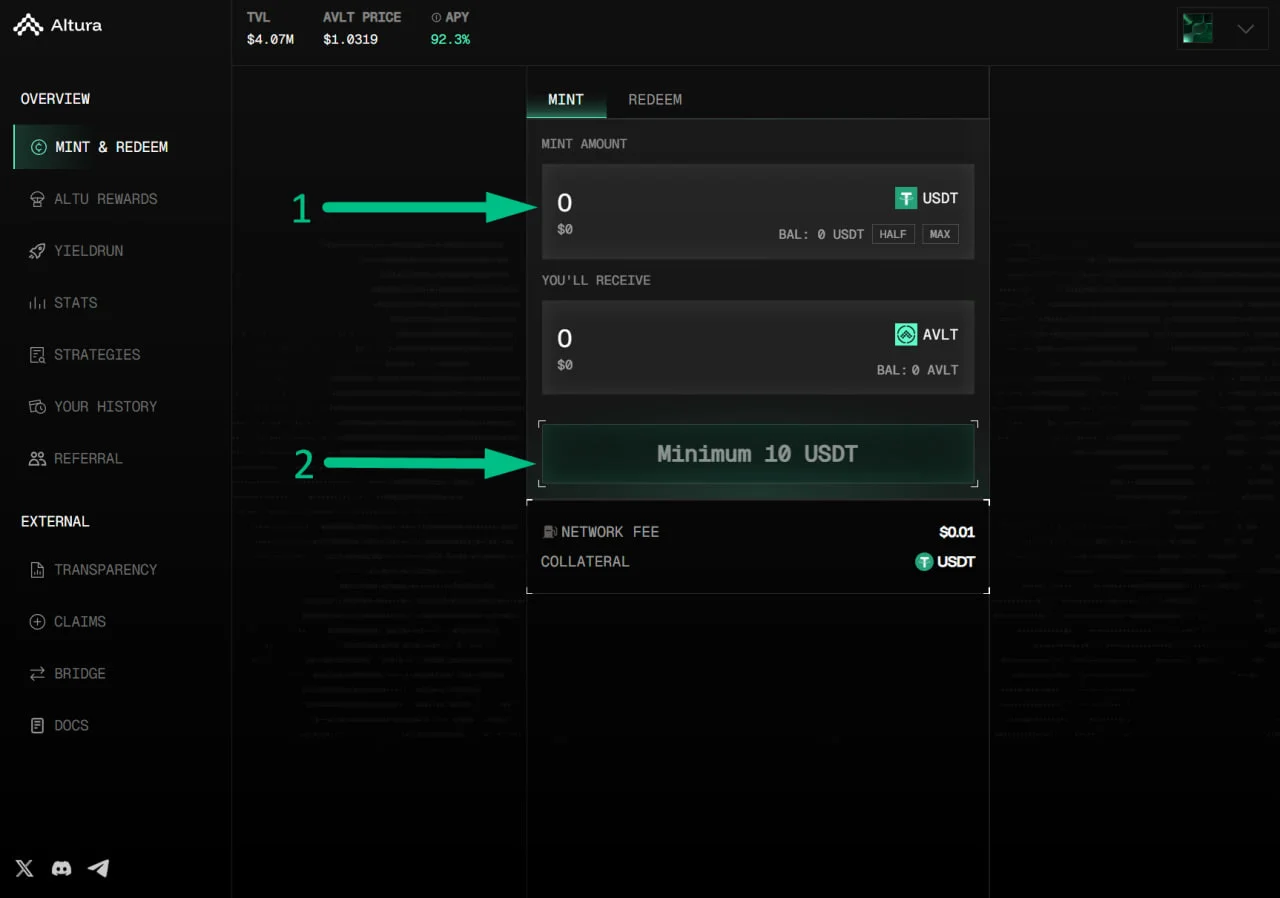The image size is (1280, 898).
Task: Navigate to STRATEGIES
Action: pos(97,355)
